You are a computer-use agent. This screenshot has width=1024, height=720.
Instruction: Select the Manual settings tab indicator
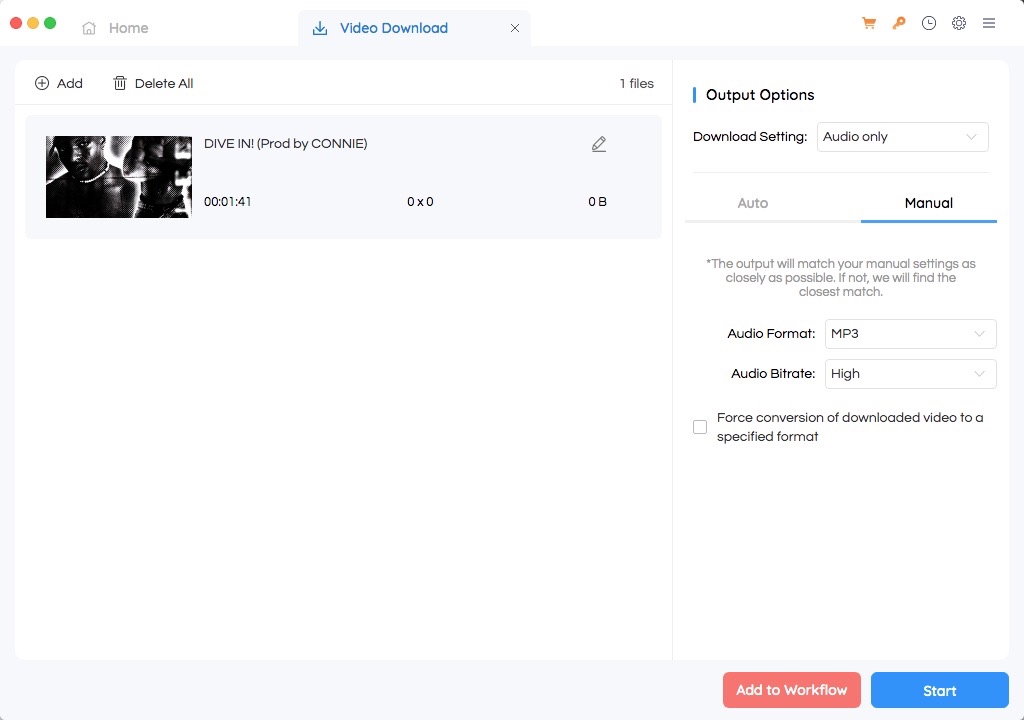tap(928, 203)
